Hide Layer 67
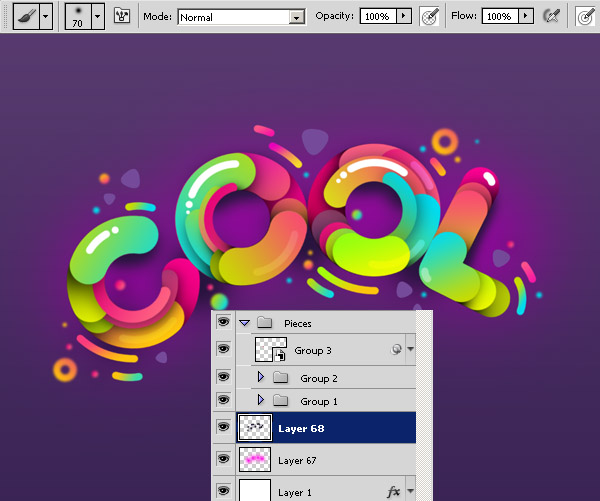The height and width of the screenshot is (501, 600). 223,458
